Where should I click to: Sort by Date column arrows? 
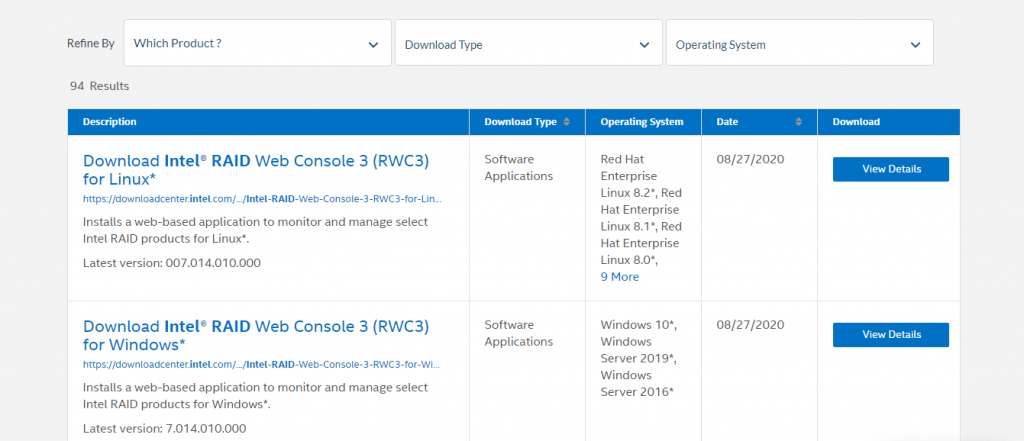point(798,122)
